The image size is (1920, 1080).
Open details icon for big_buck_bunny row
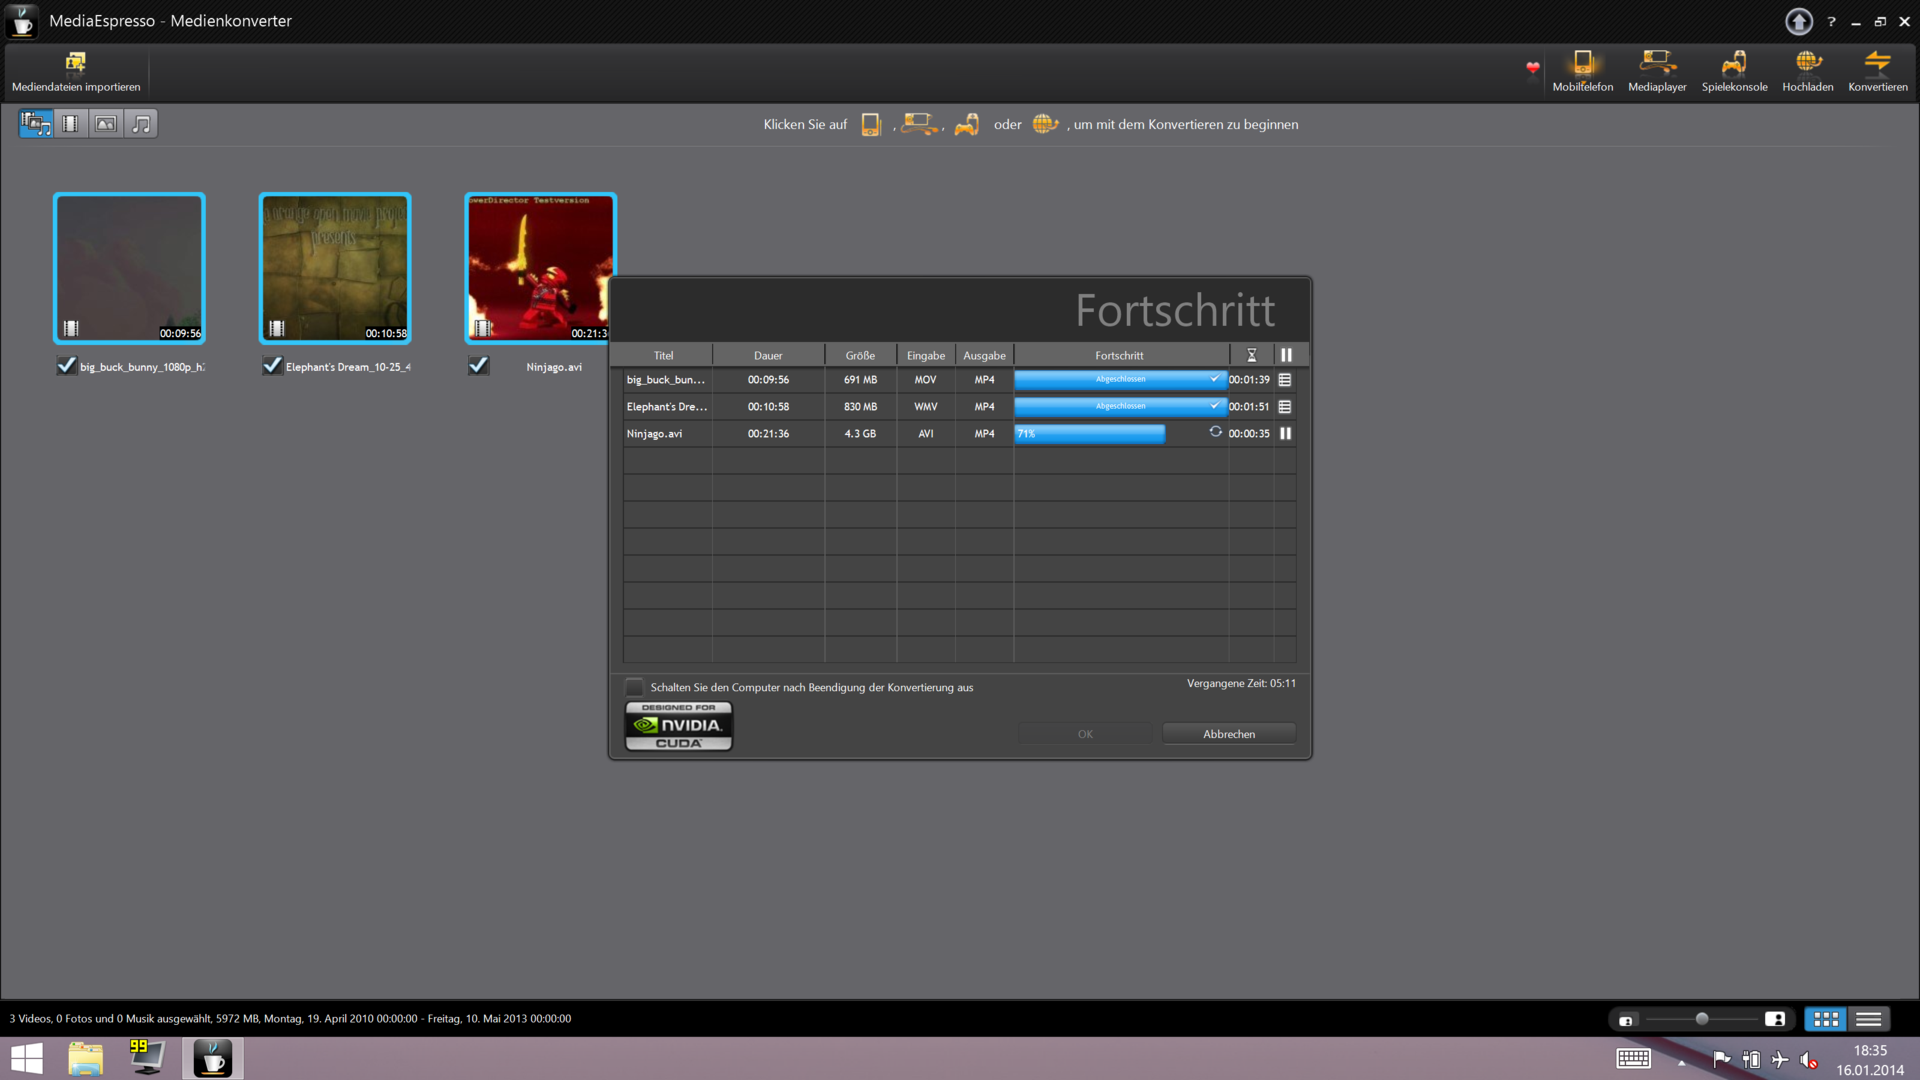pos(1285,380)
